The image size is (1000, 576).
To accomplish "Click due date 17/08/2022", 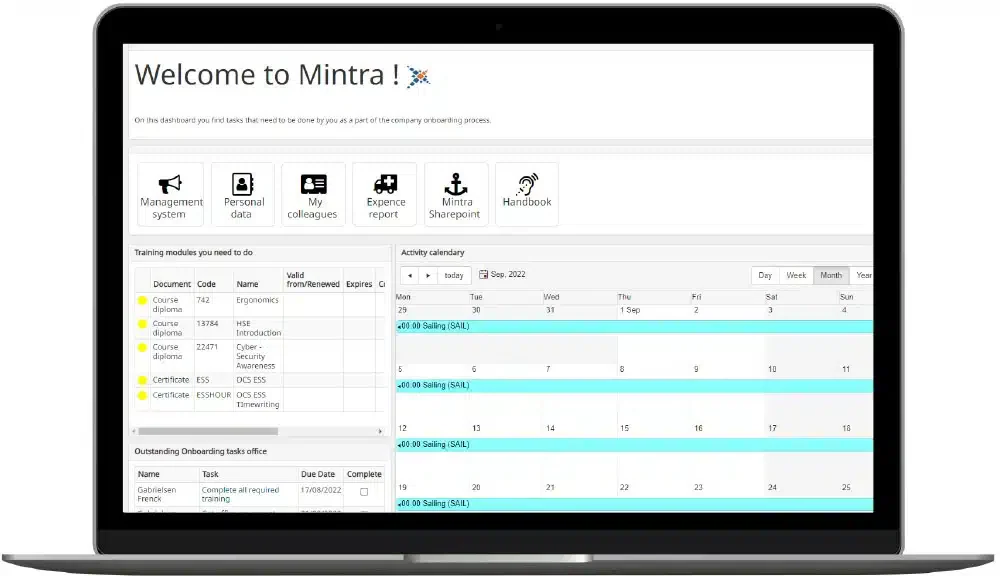I will (x=321, y=490).
